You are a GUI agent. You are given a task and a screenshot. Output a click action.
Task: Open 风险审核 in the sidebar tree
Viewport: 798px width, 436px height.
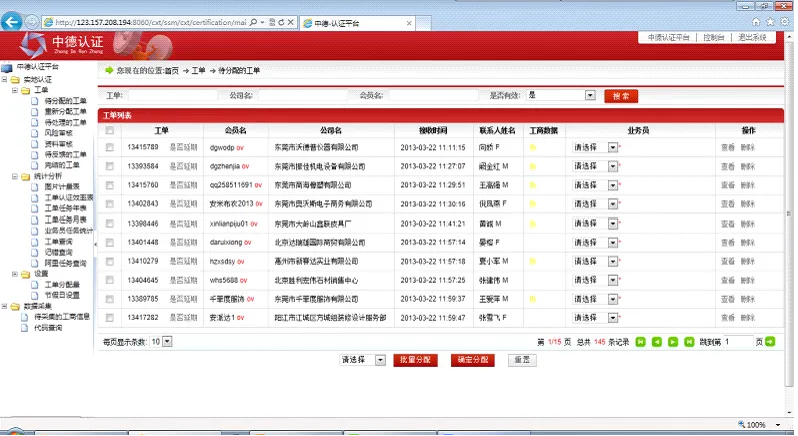[59, 133]
